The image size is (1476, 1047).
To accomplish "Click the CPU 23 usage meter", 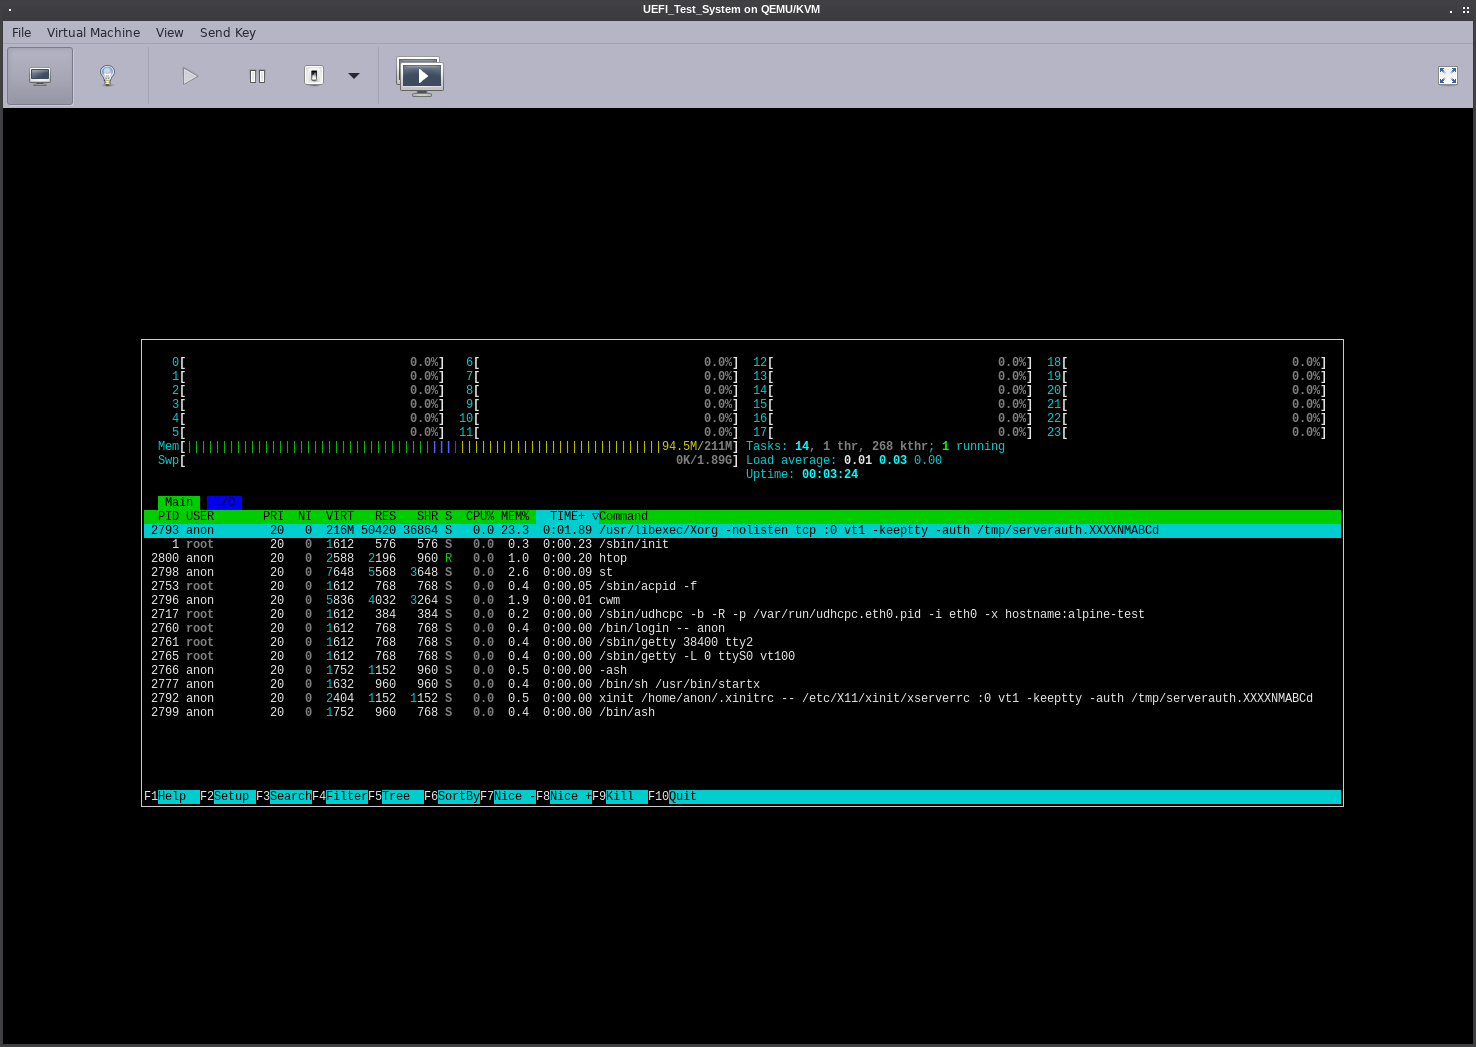I will 1187,433.
